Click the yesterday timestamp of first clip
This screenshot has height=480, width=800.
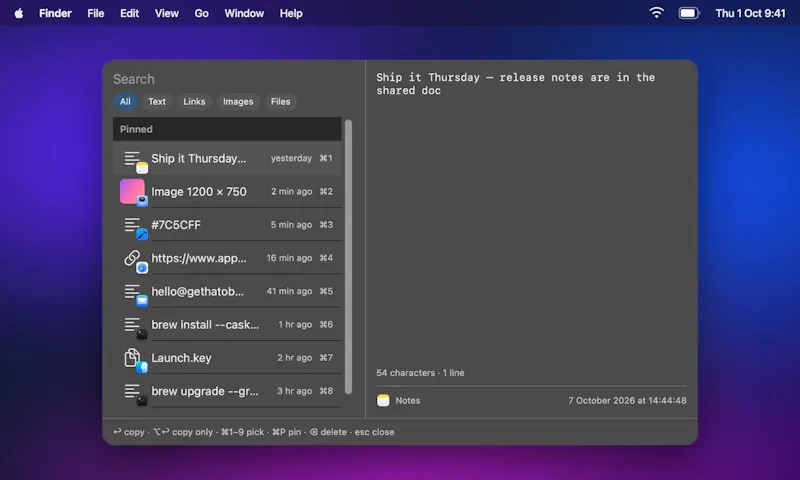[x=291, y=159]
